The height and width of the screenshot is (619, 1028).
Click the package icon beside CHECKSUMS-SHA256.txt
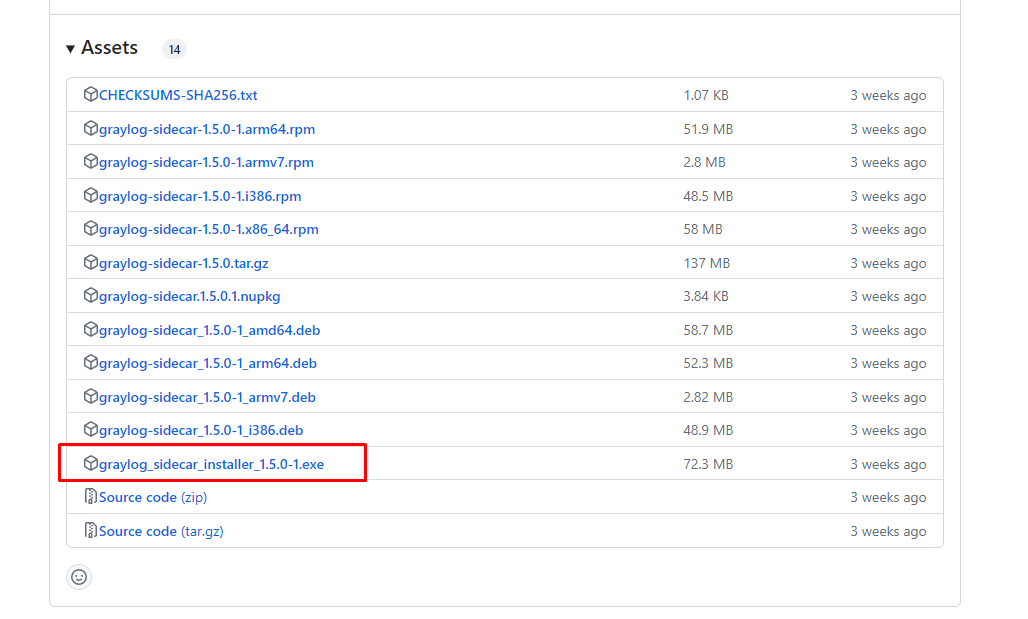(90, 94)
